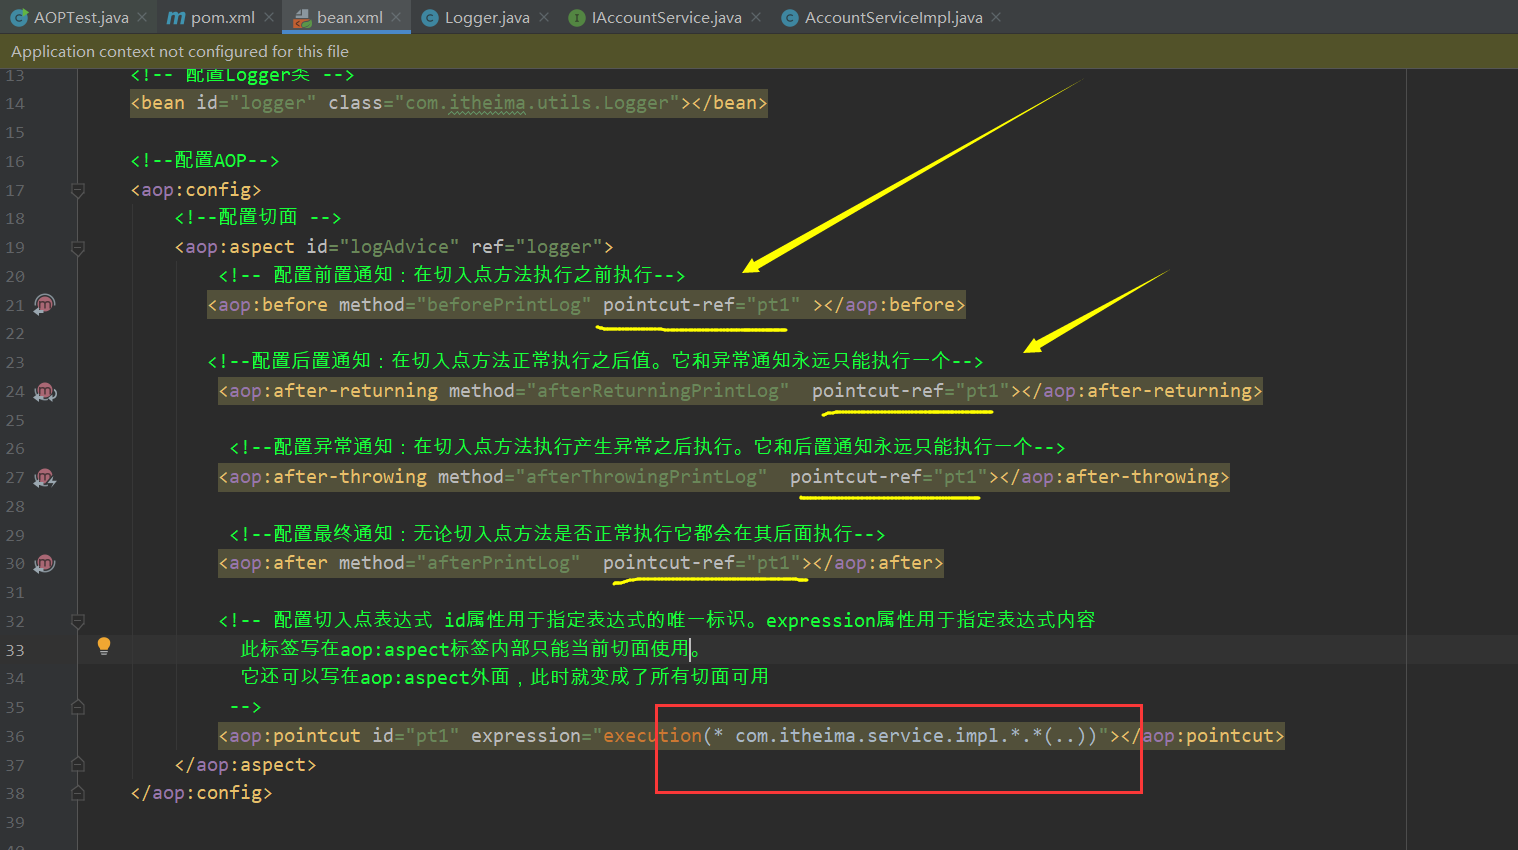Close the bean.xml tab
The image size is (1518, 850).
(397, 17)
